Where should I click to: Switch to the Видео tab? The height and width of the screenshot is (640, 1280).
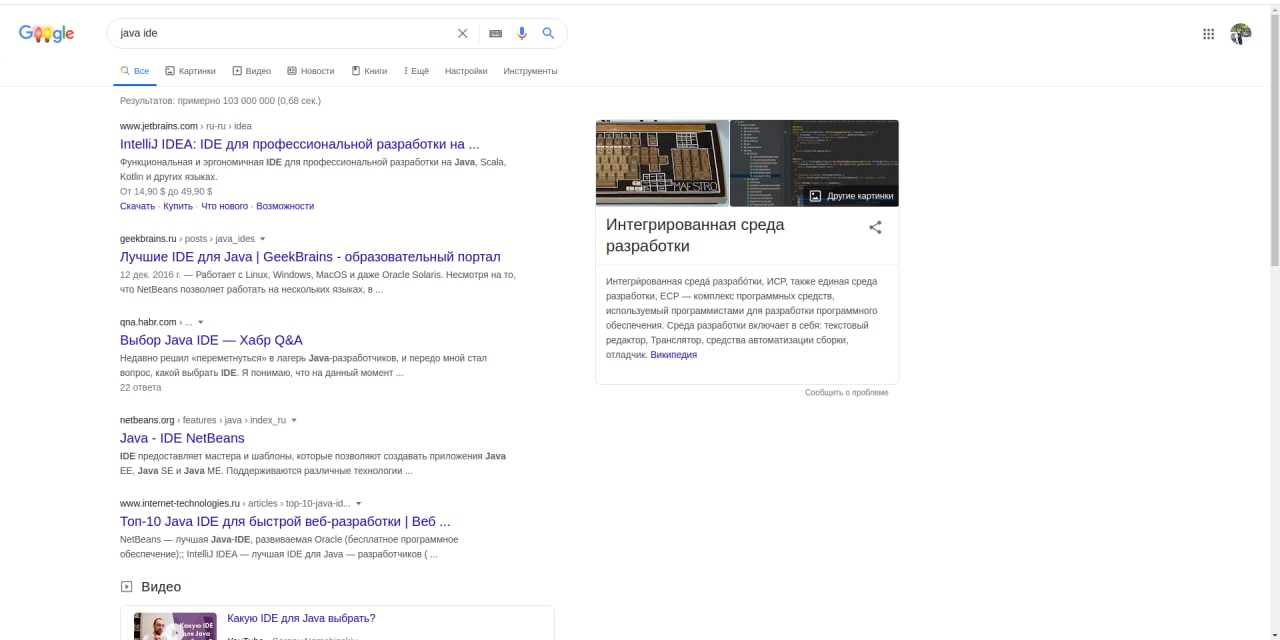coord(252,71)
